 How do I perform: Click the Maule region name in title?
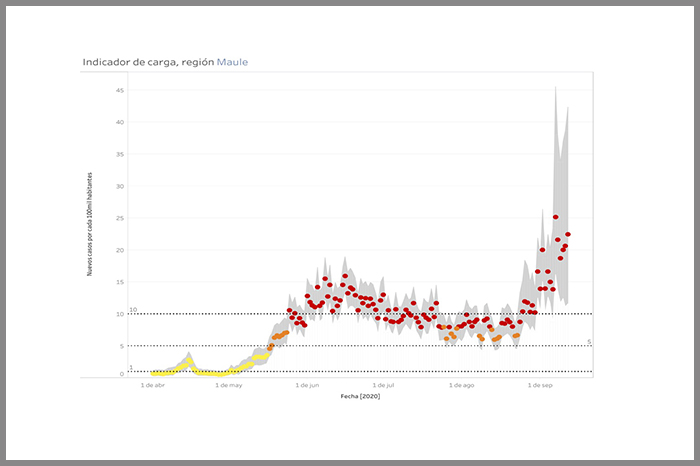pyautogui.click(x=232, y=62)
